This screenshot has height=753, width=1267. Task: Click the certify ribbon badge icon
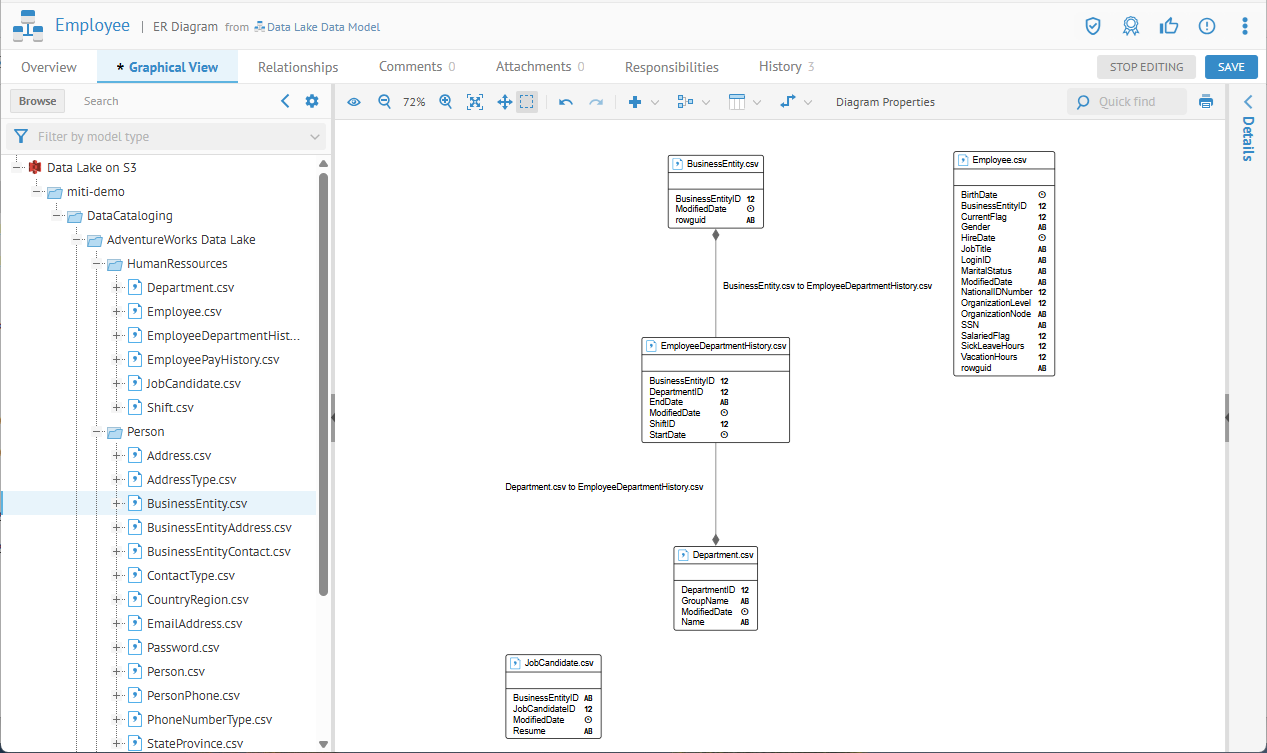(1130, 26)
